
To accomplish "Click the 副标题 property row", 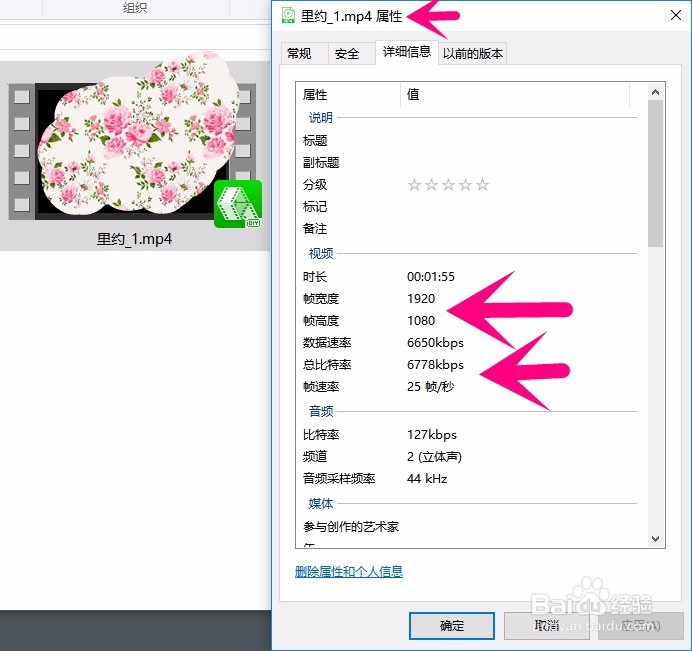I will click(x=469, y=163).
